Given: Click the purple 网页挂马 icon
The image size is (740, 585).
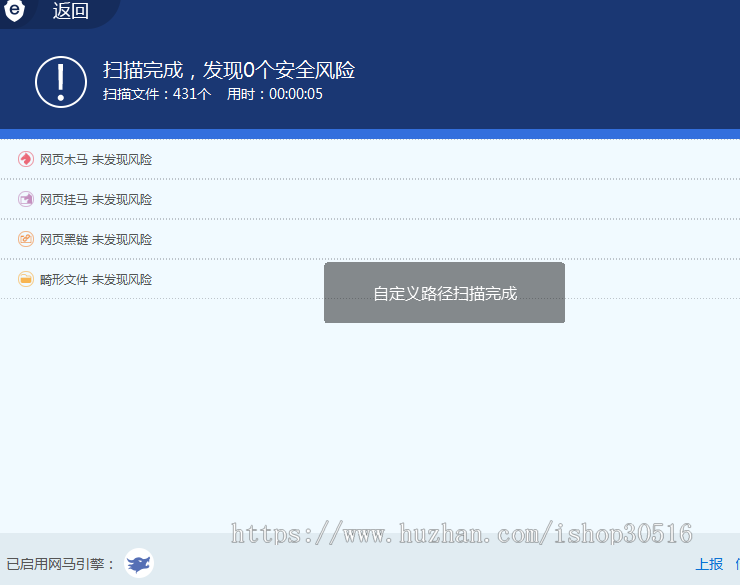Looking at the screenshot, I should pyautogui.click(x=26, y=199).
